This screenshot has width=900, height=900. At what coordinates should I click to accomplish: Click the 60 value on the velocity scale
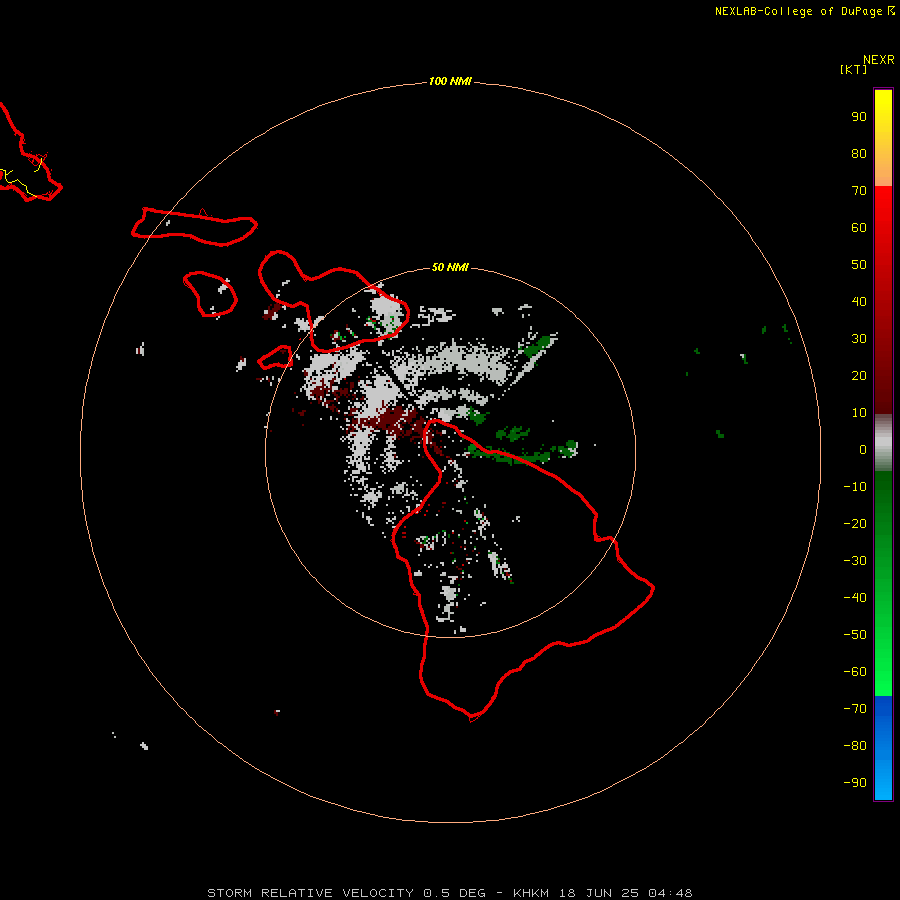(859, 227)
